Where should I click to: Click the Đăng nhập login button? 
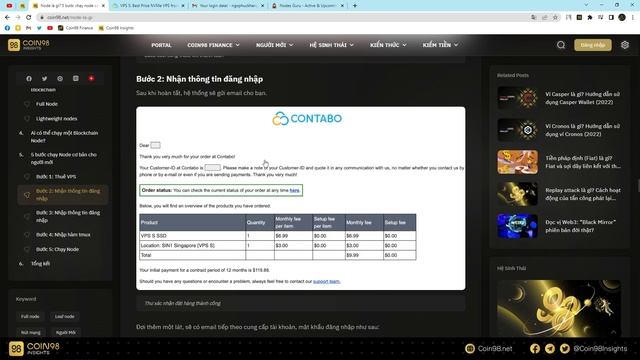[593, 45]
